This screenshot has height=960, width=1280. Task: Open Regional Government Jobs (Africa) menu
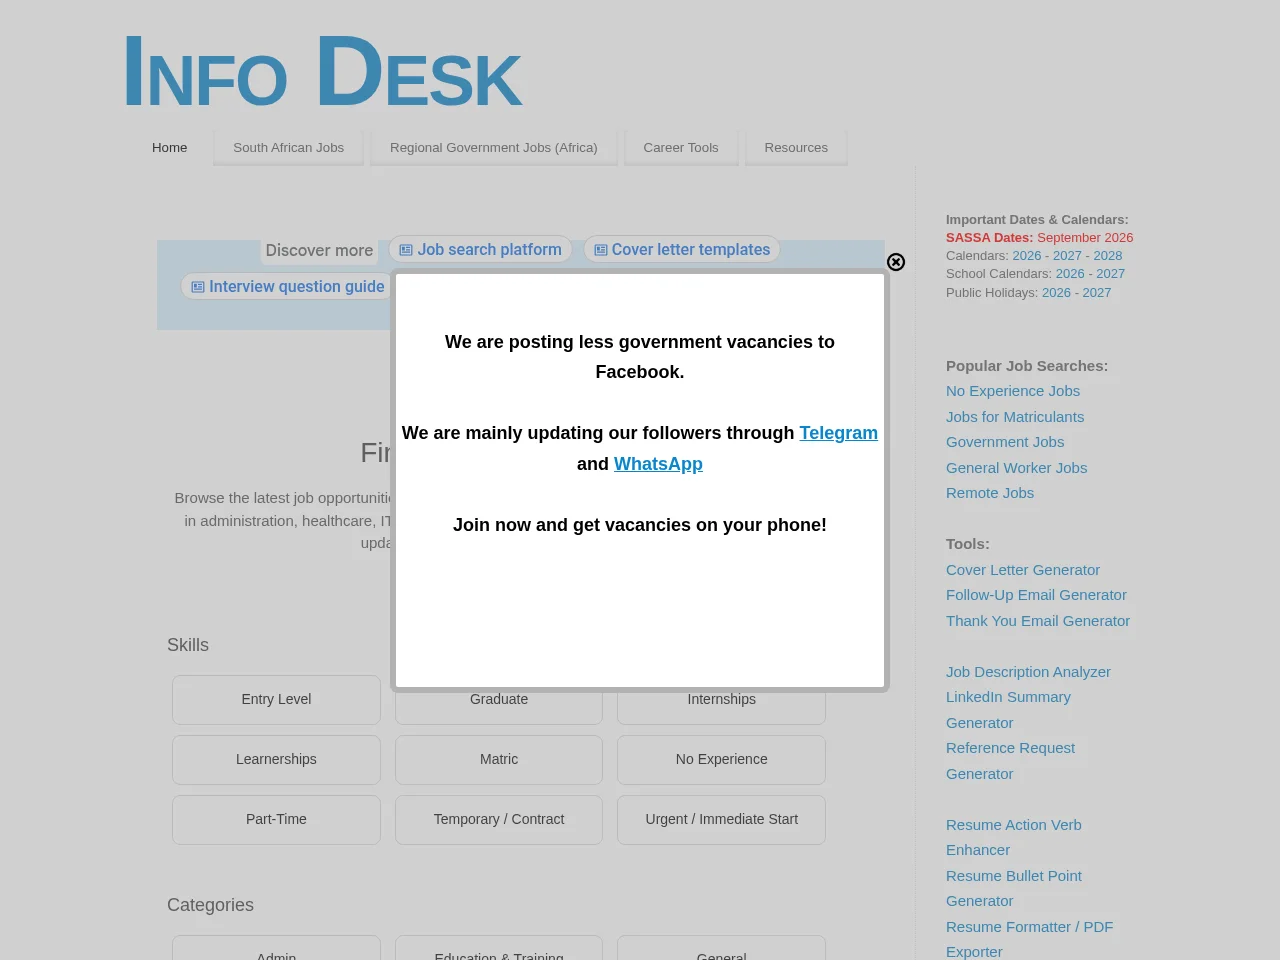click(494, 147)
